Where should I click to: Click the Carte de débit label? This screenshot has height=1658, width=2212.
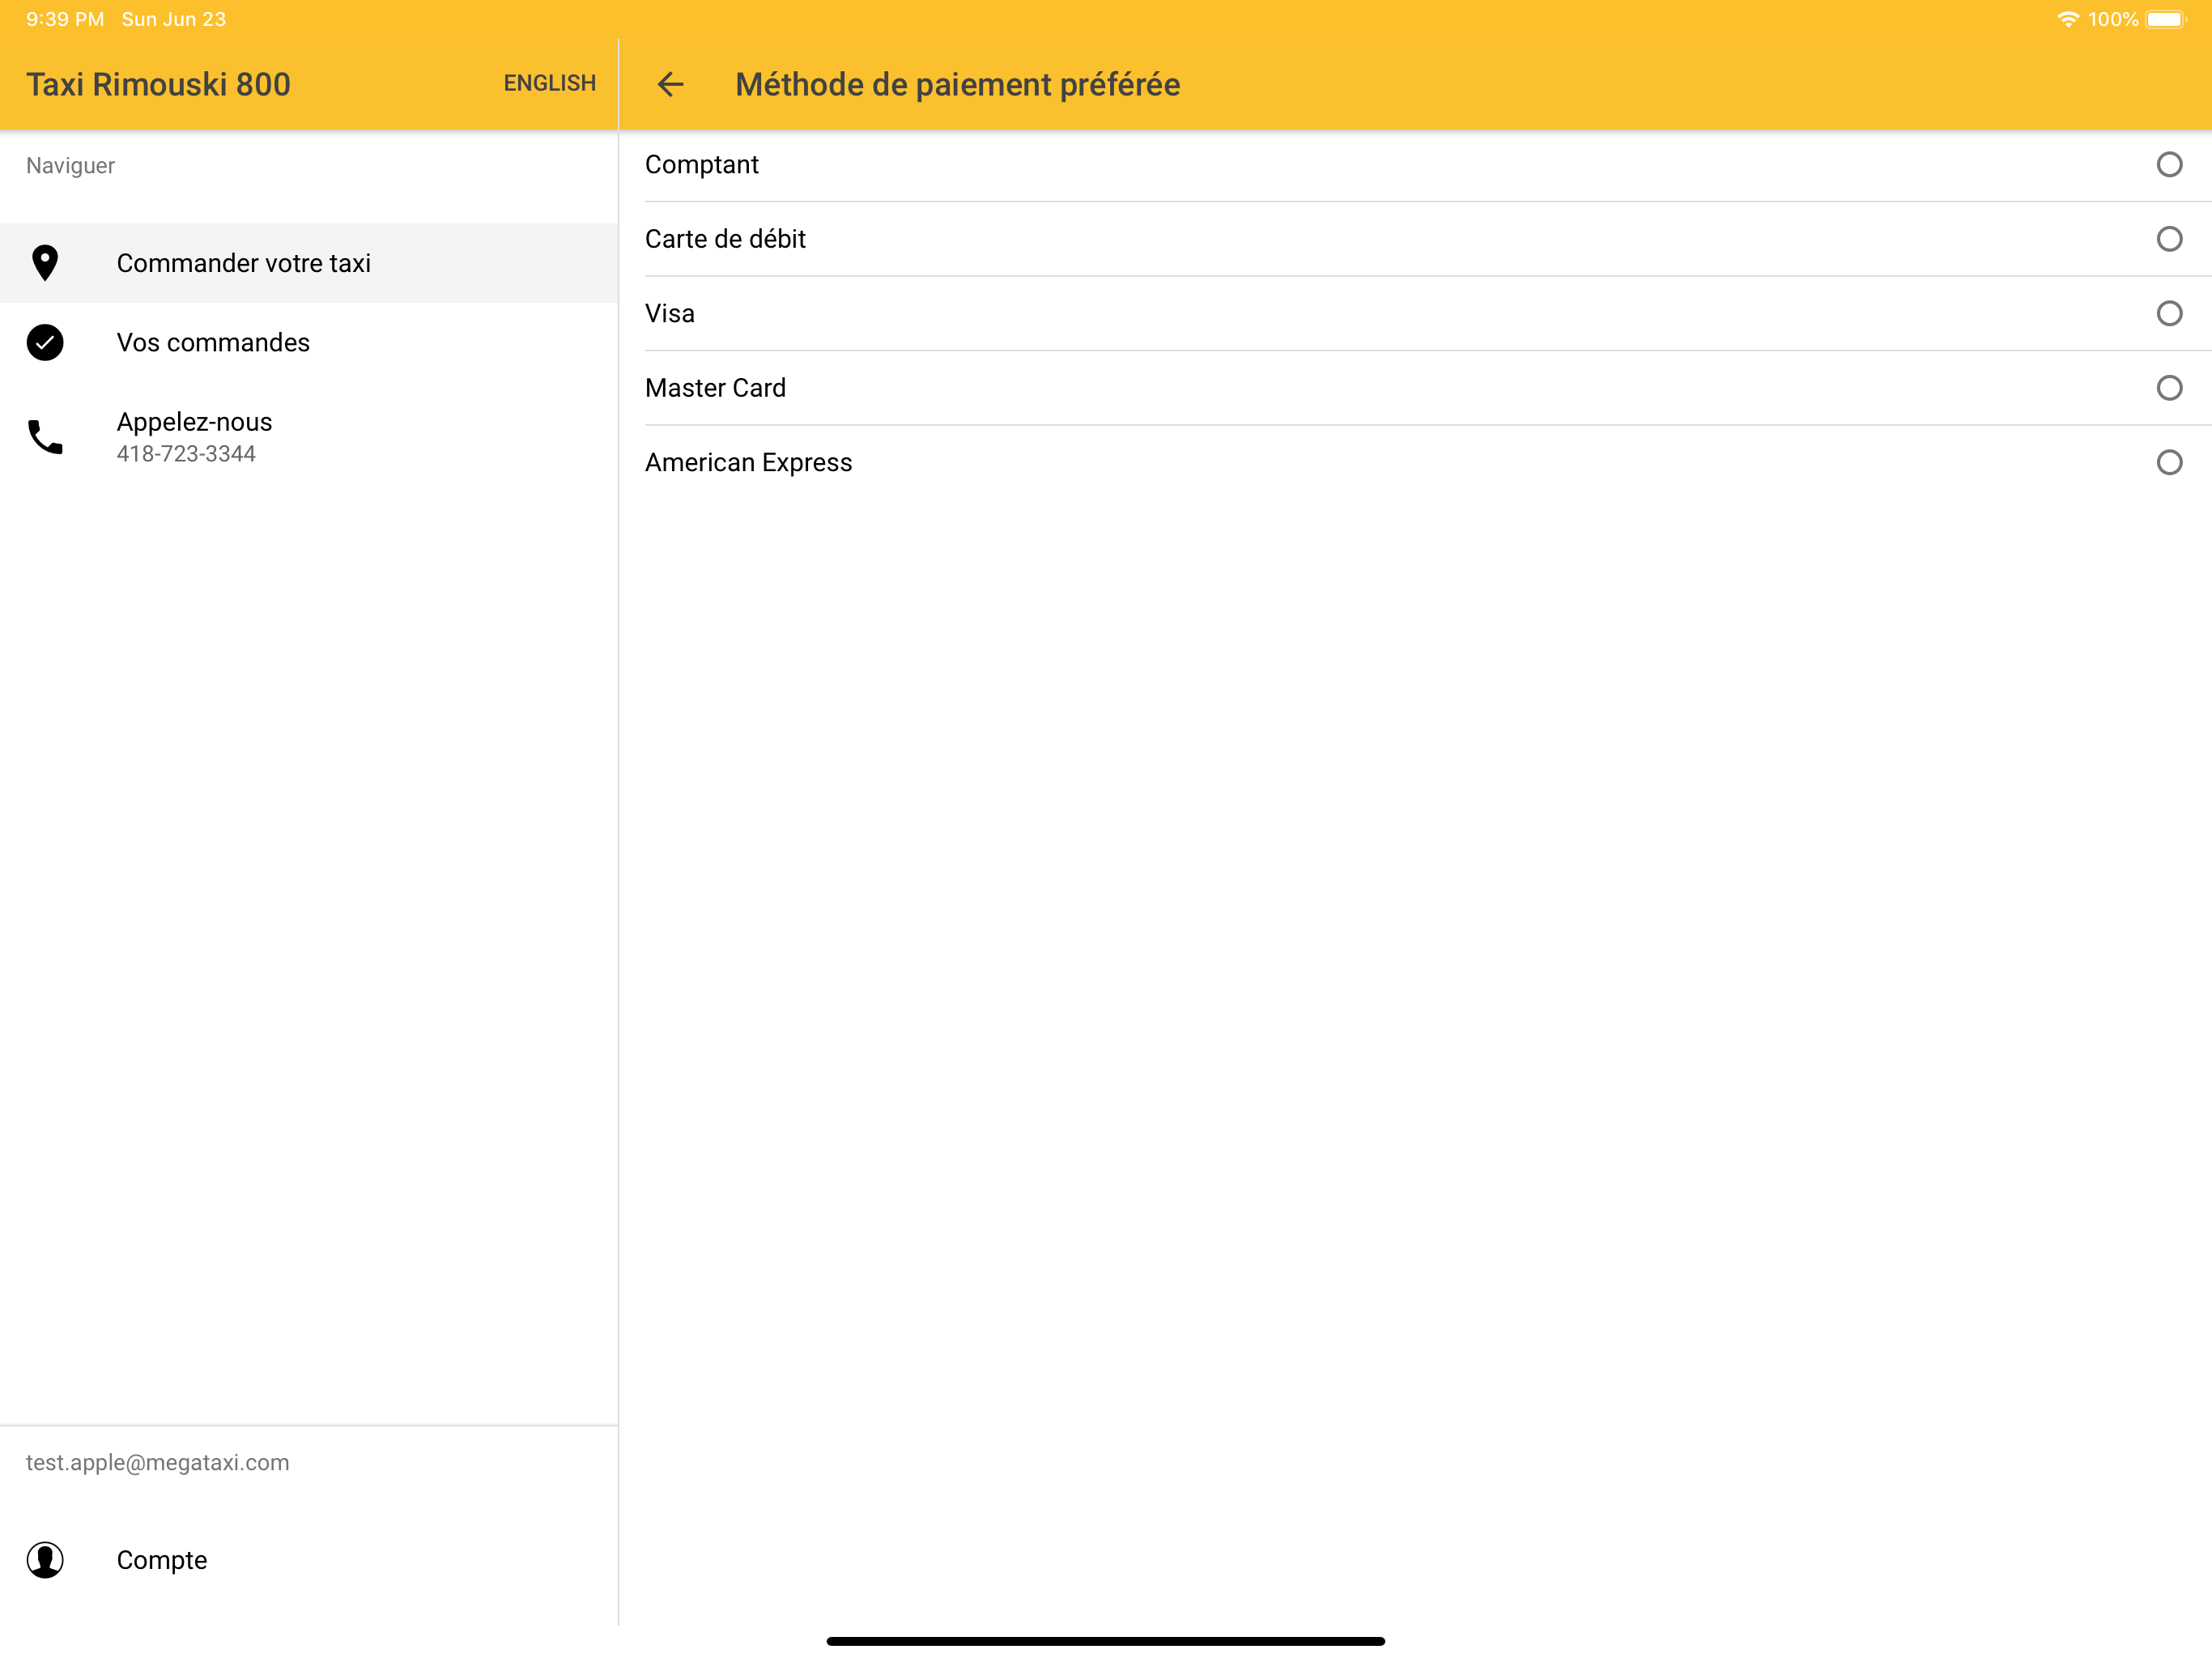pos(725,239)
